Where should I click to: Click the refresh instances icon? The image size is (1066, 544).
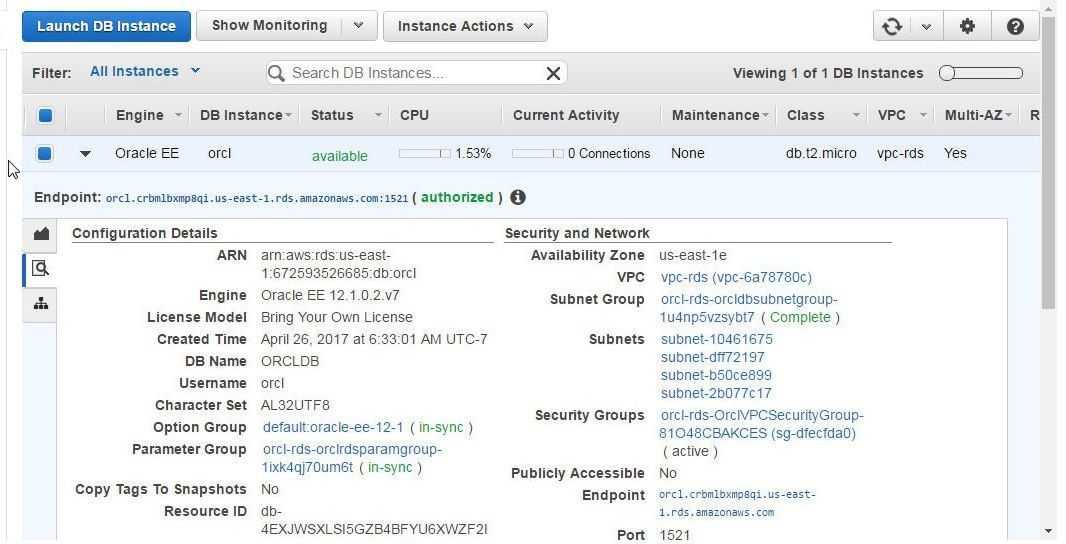tap(891, 27)
